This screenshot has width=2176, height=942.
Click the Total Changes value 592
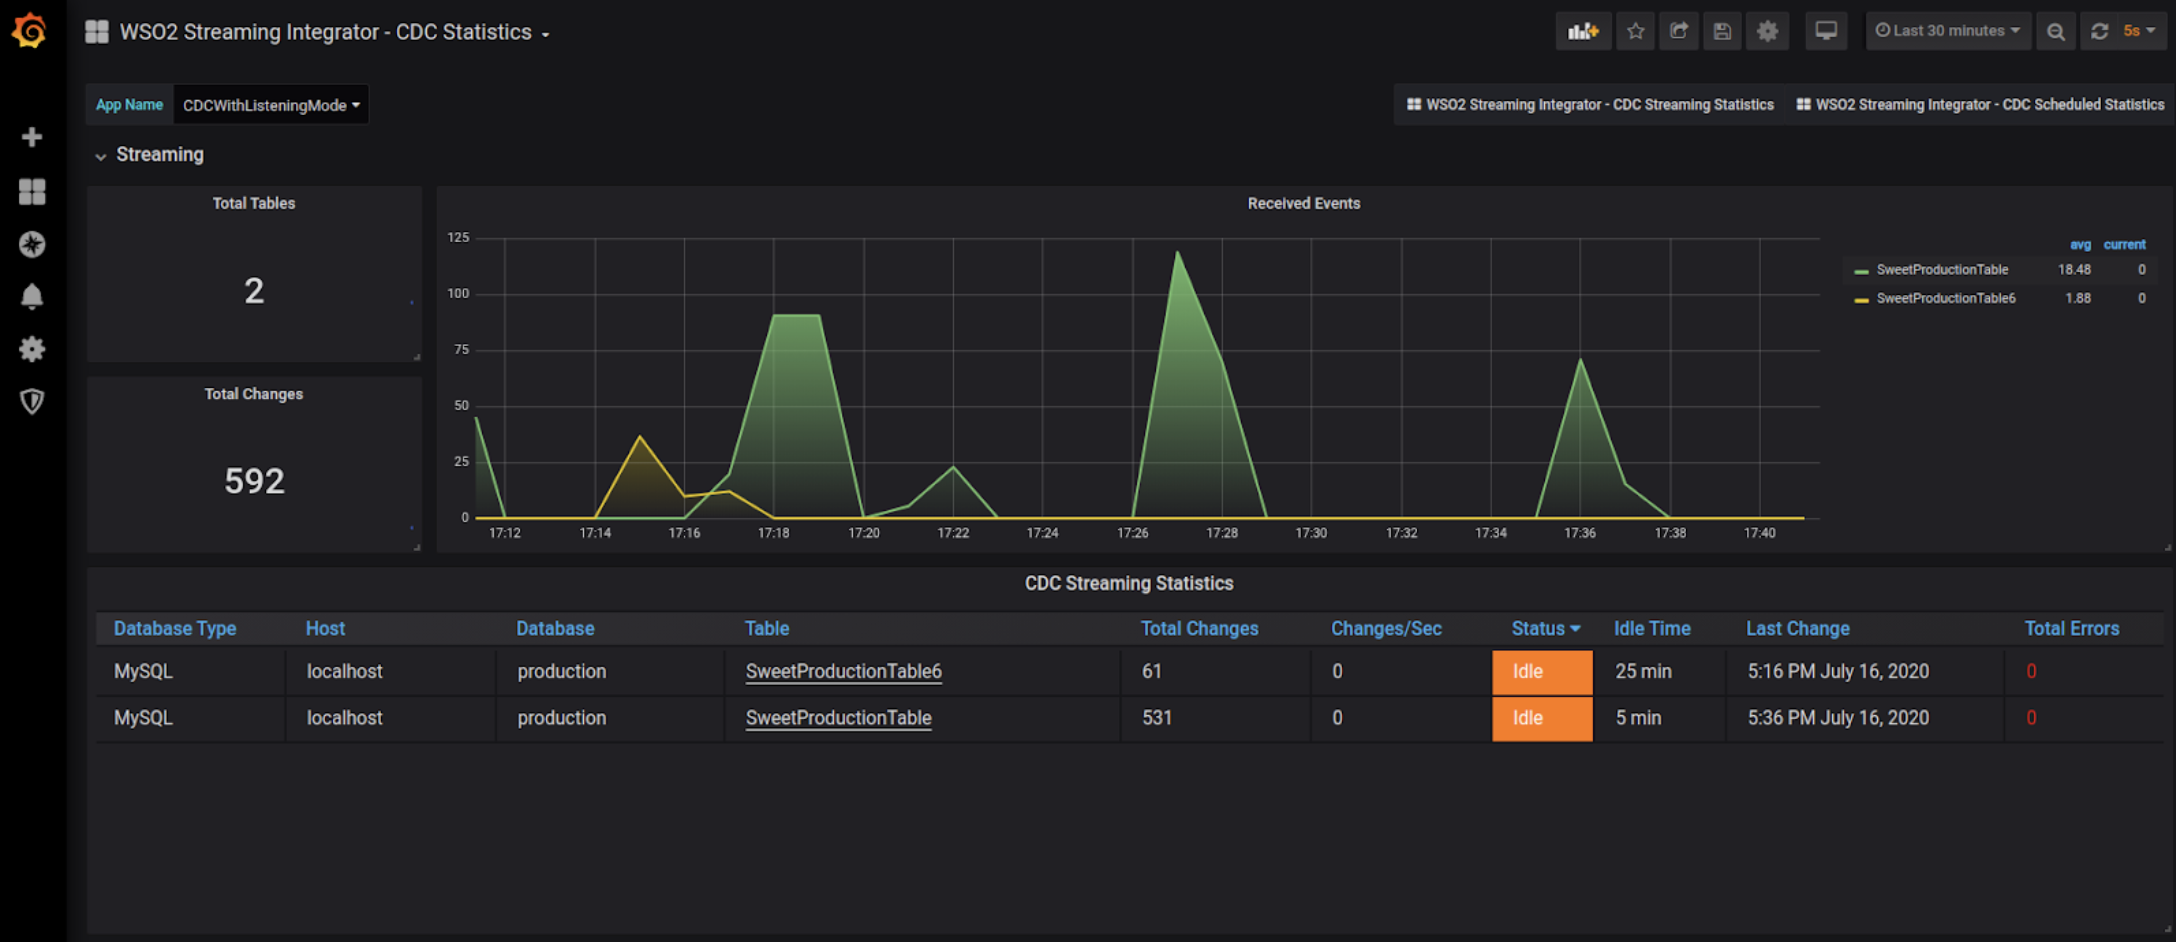pyautogui.click(x=254, y=481)
